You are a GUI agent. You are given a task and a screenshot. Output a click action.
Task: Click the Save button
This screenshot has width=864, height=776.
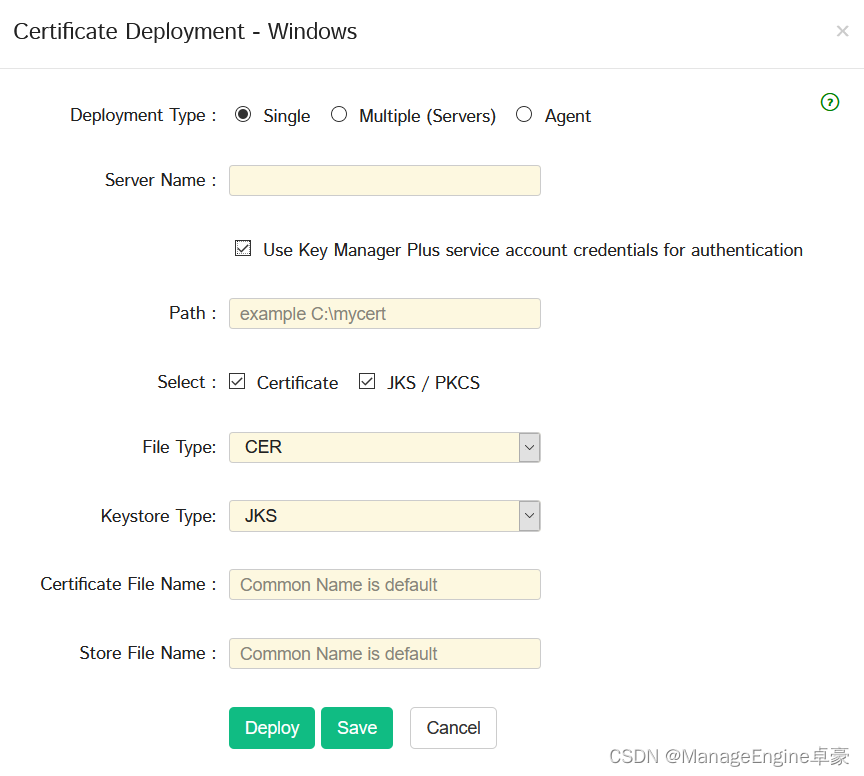[x=357, y=728]
